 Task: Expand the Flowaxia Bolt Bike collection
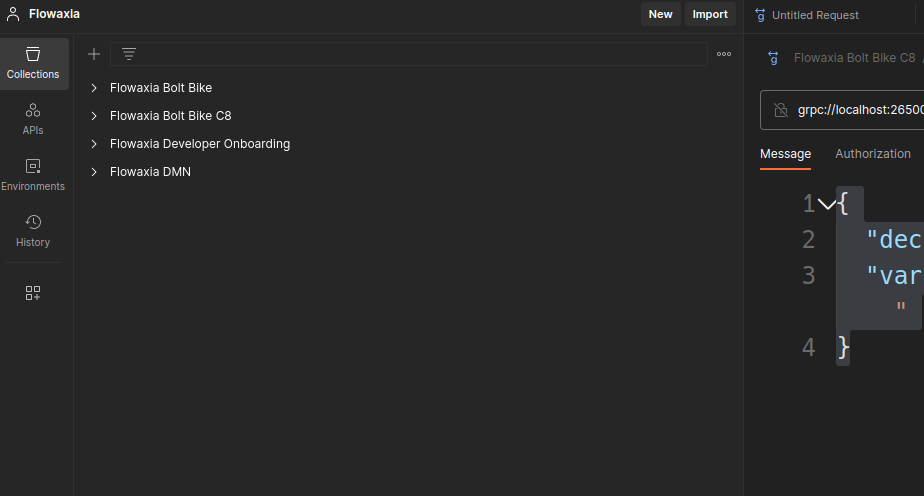(x=94, y=88)
